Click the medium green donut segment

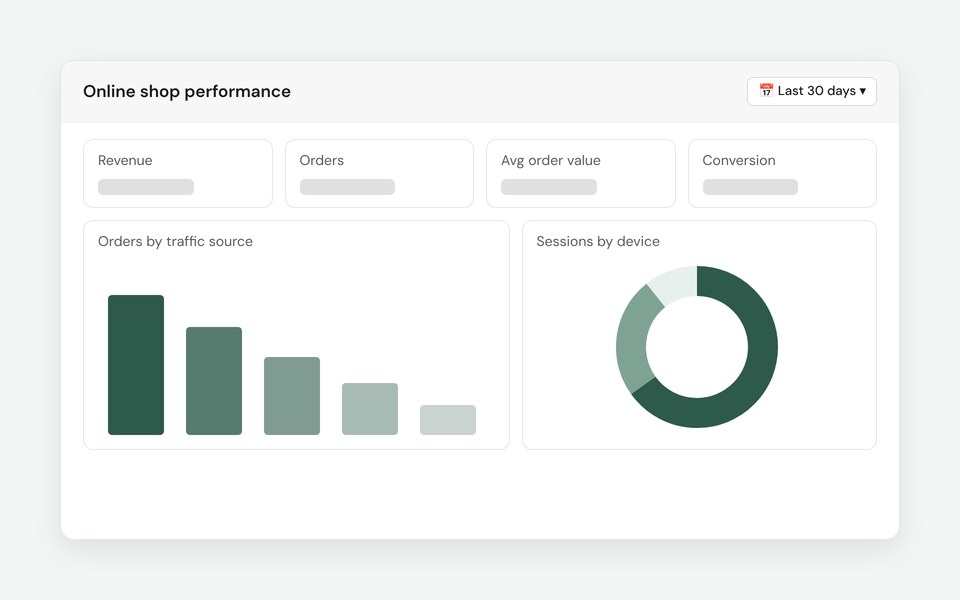coord(632,343)
